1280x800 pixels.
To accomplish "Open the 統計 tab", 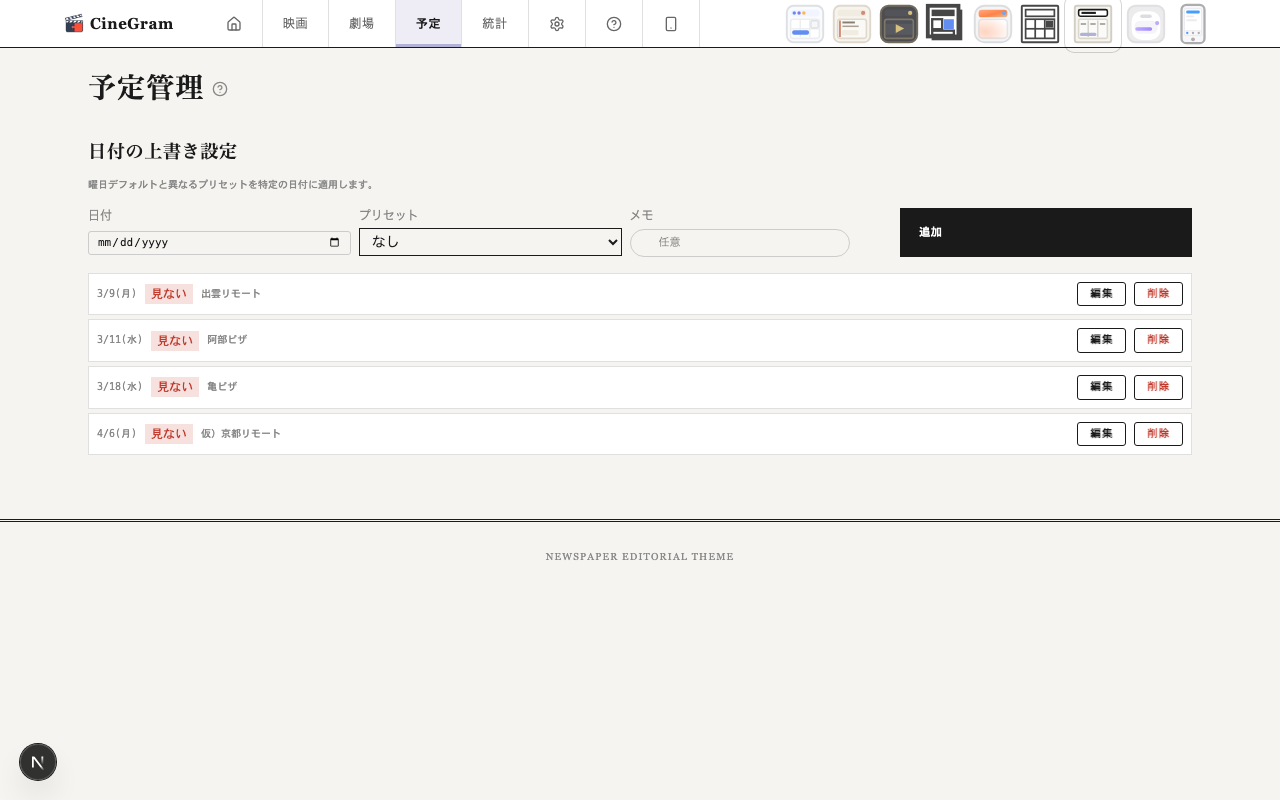I will 495,24.
